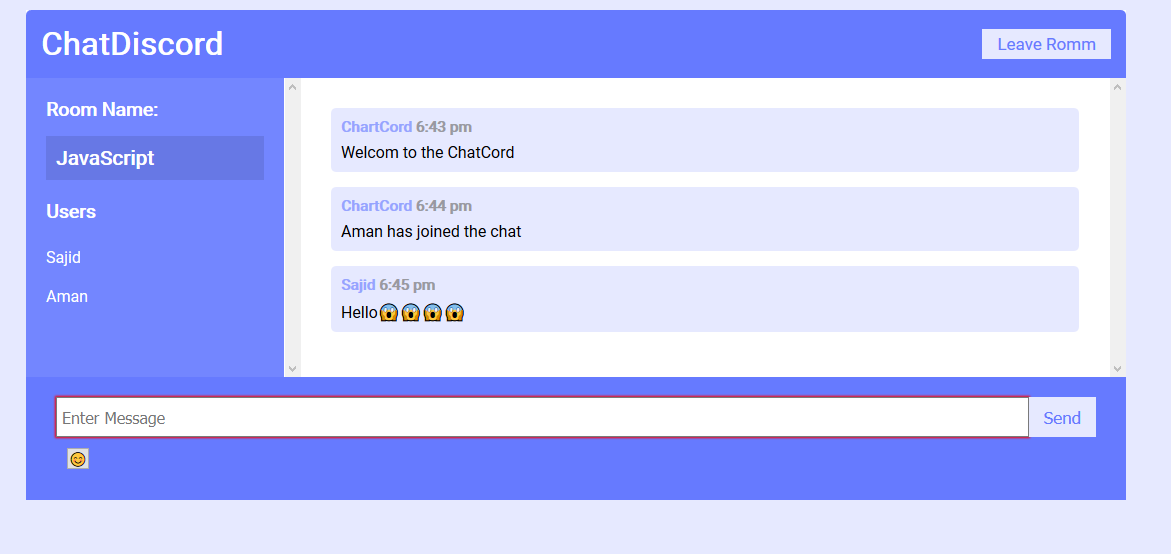
Task: Click the first screaming emoji in Hello message
Action: point(388,313)
